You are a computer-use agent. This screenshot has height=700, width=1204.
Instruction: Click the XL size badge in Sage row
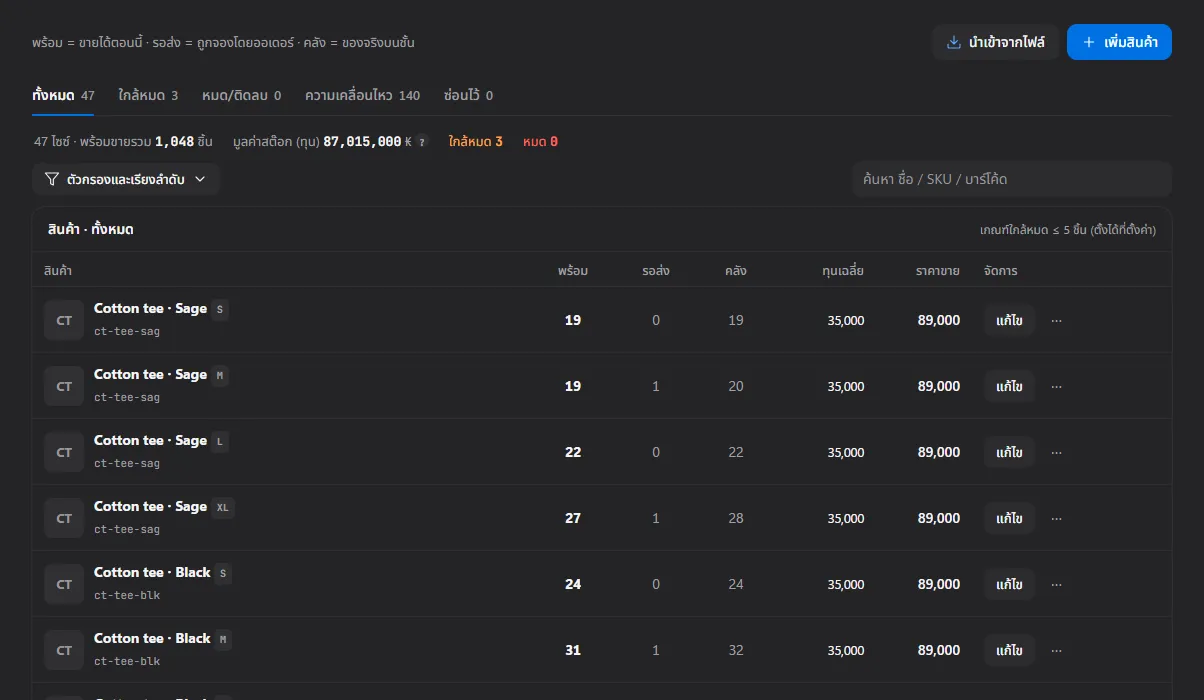[x=222, y=508]
